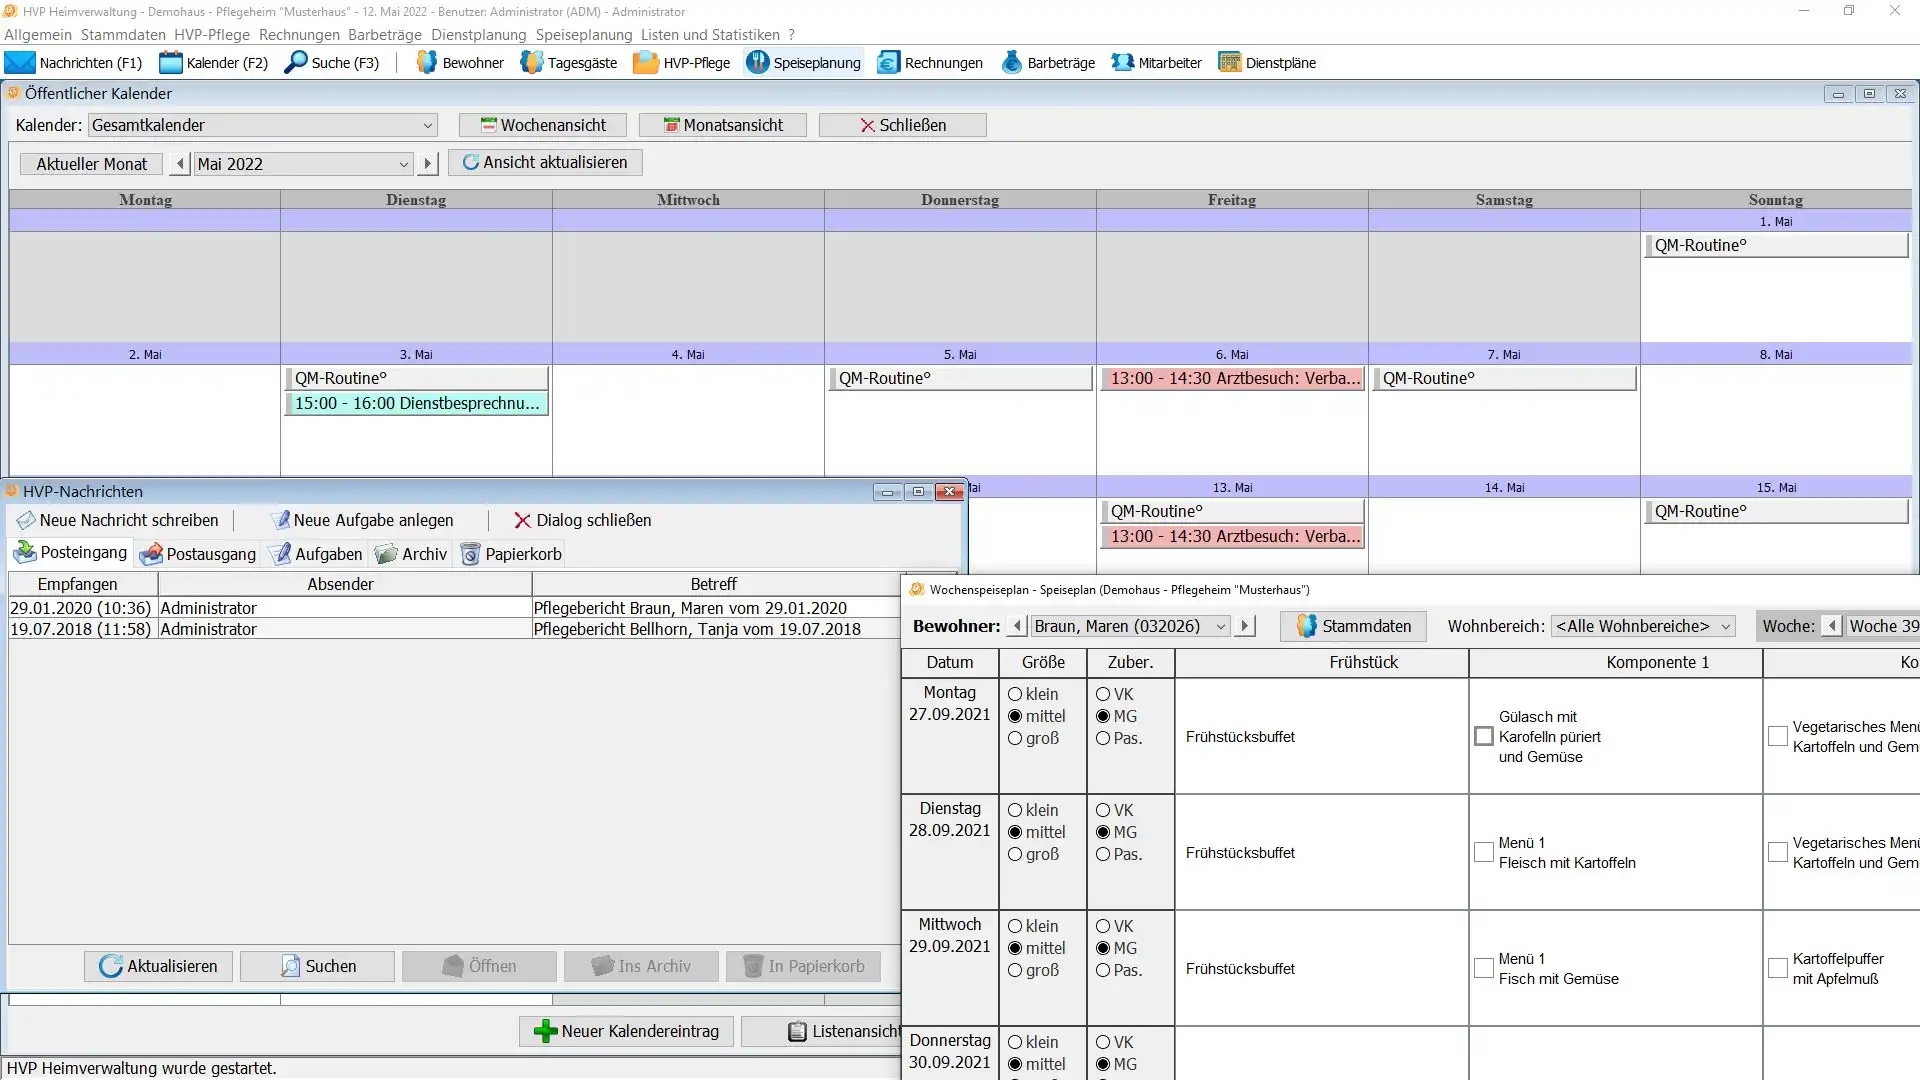
Task: Select 'klein' size for Montag 27.09.2021
Action: click(1015, 694)
